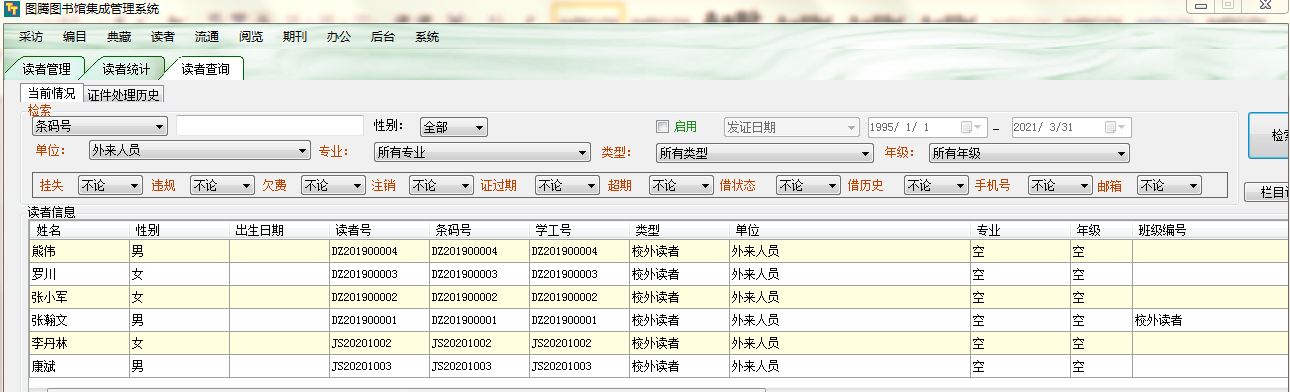Open the 读者 menu

(x=163, y=37)
